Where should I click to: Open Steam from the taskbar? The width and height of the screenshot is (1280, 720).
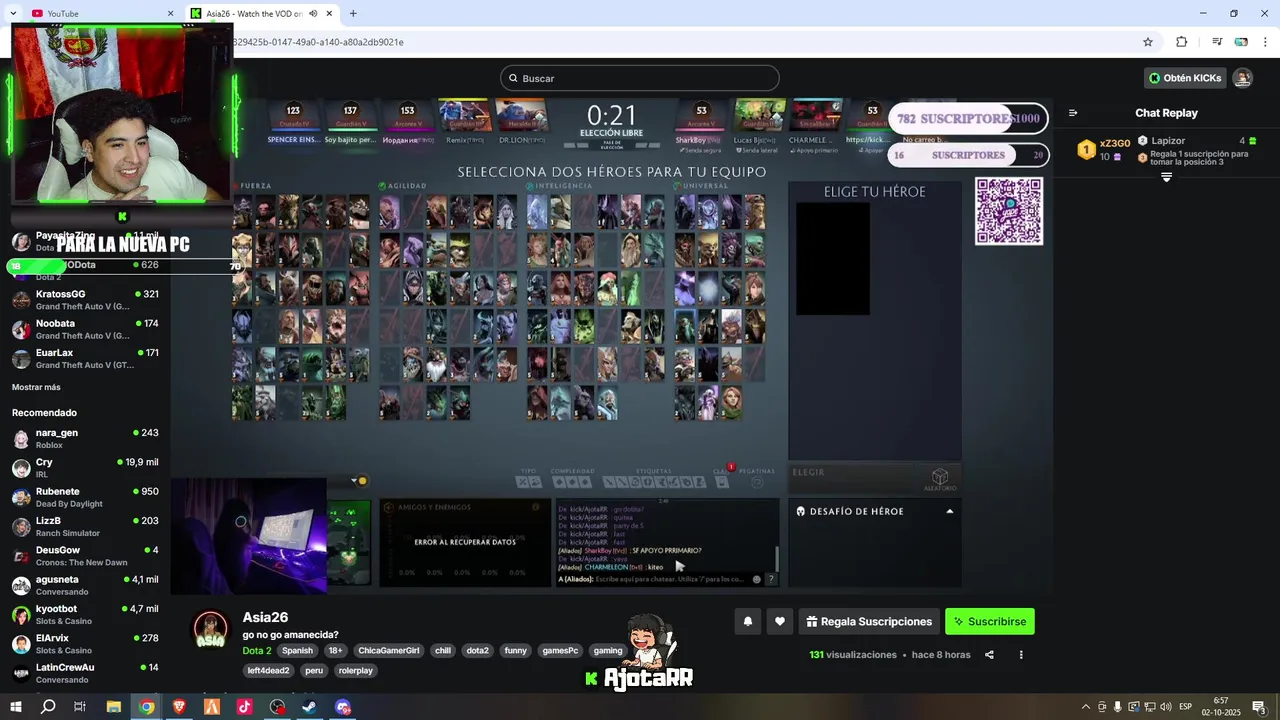(310, 707)
